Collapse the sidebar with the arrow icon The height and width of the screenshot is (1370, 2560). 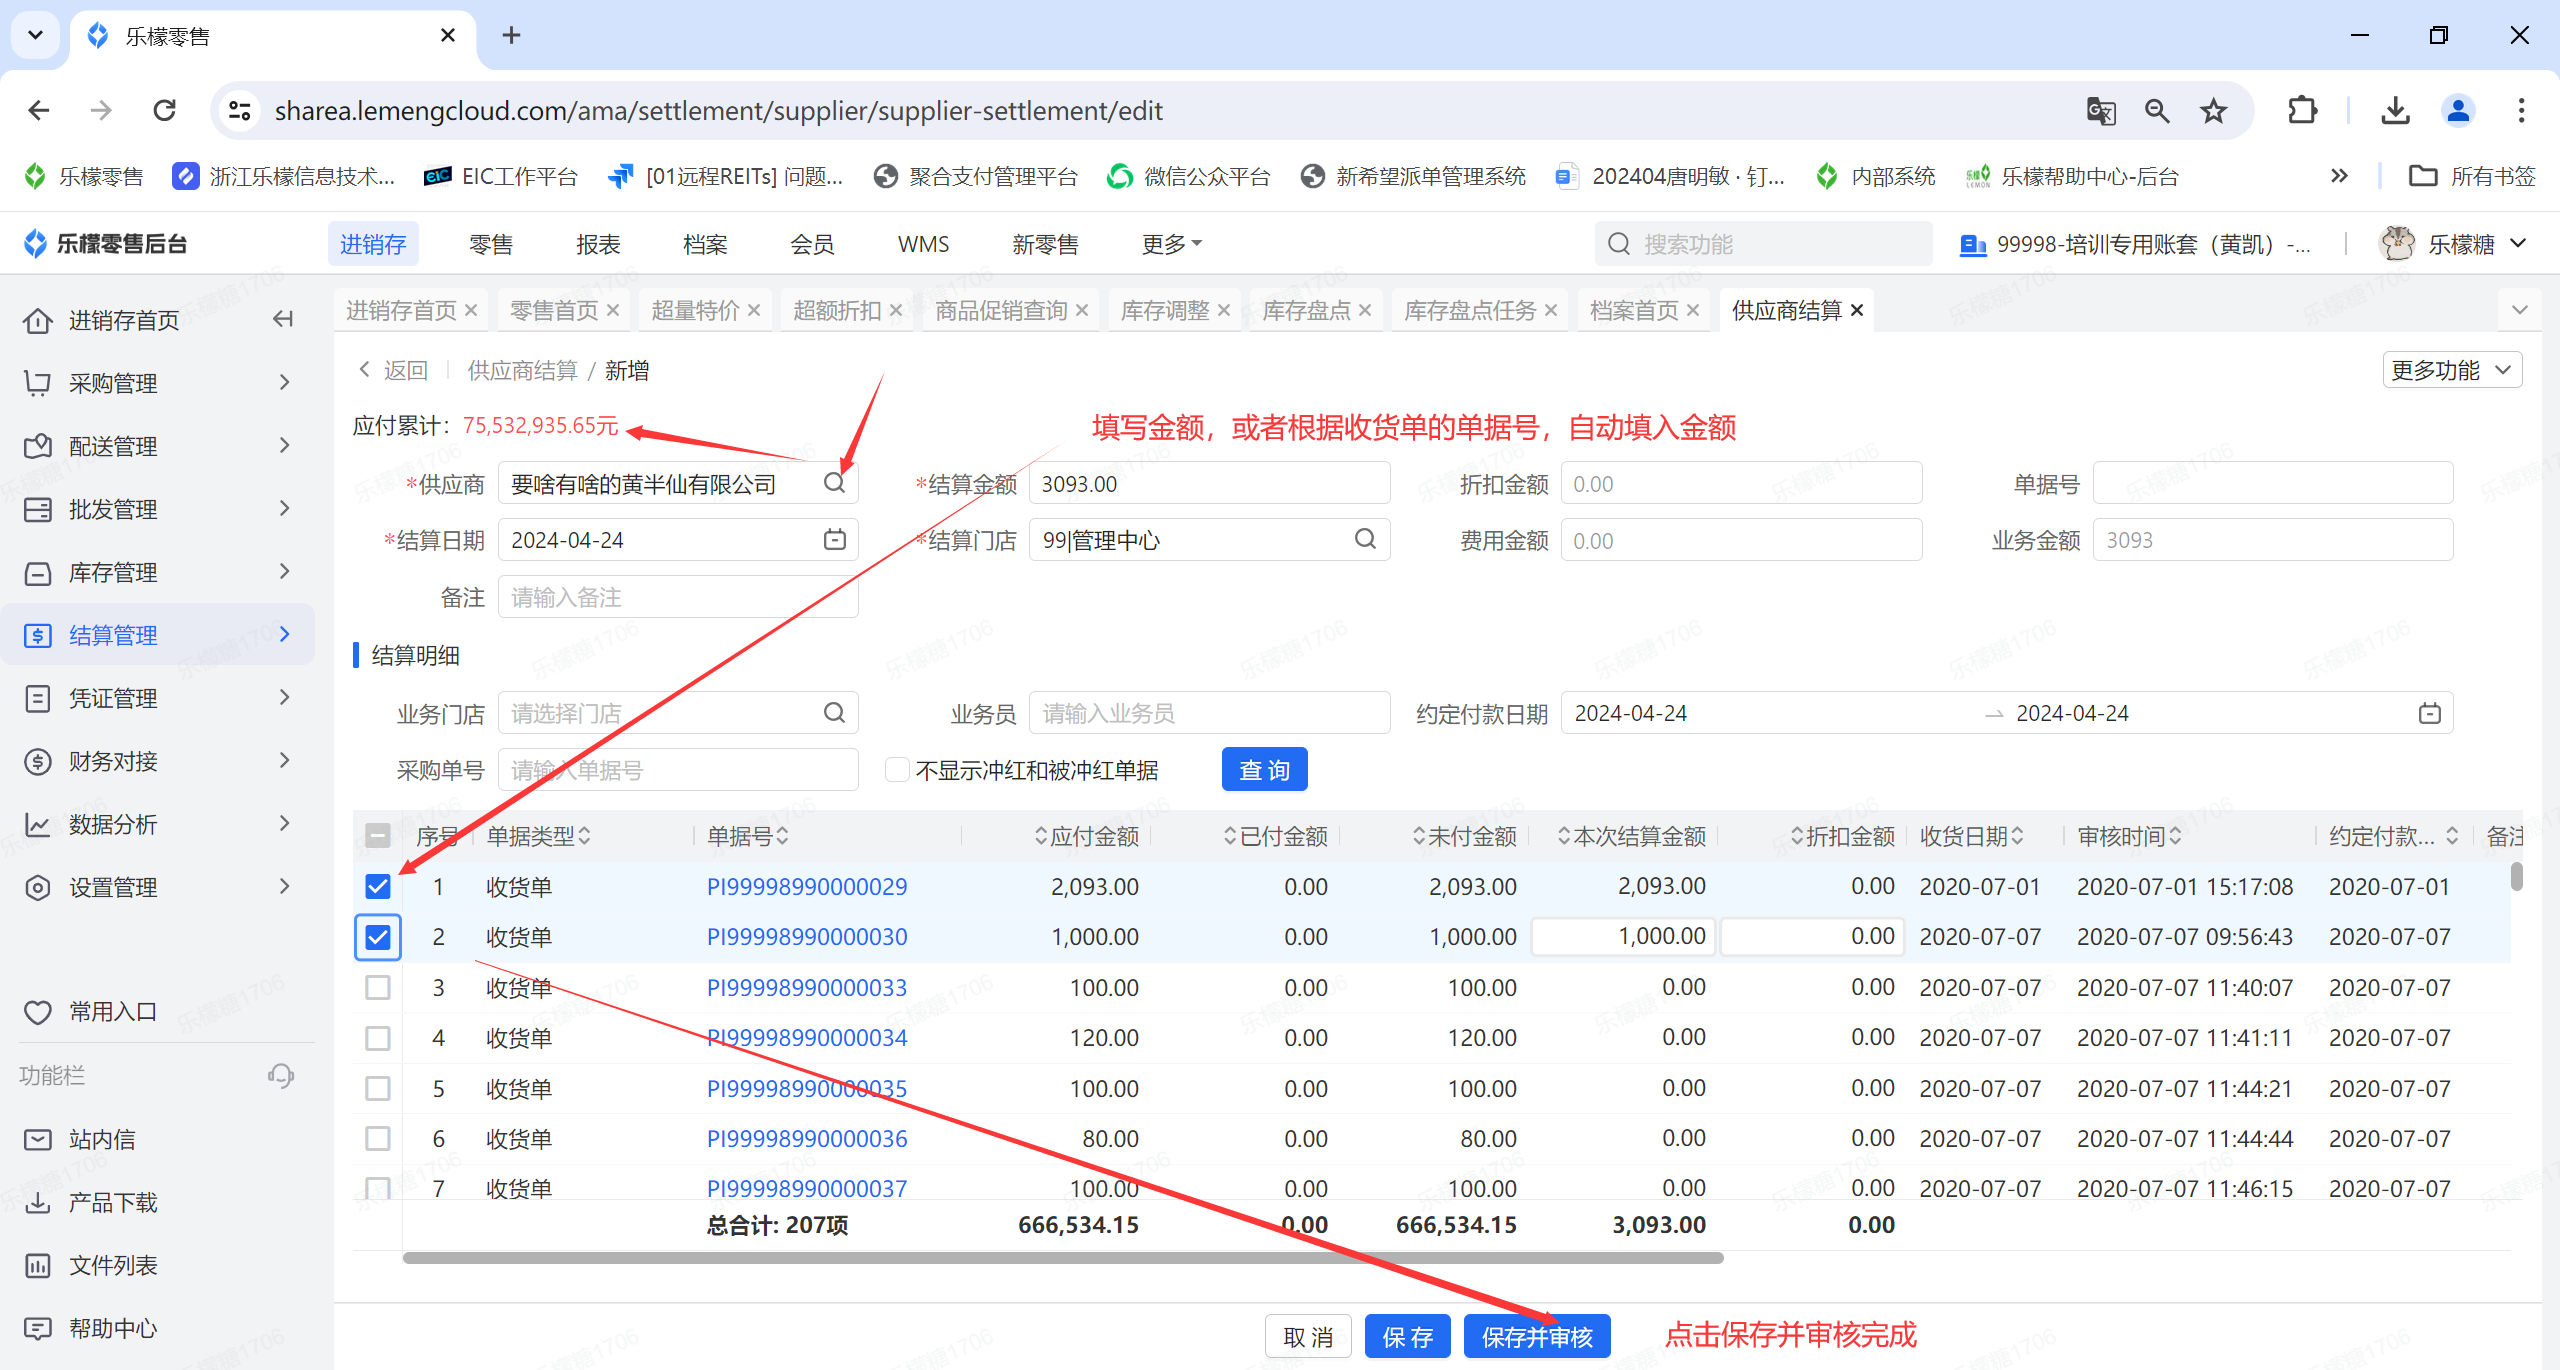(283, 319)
